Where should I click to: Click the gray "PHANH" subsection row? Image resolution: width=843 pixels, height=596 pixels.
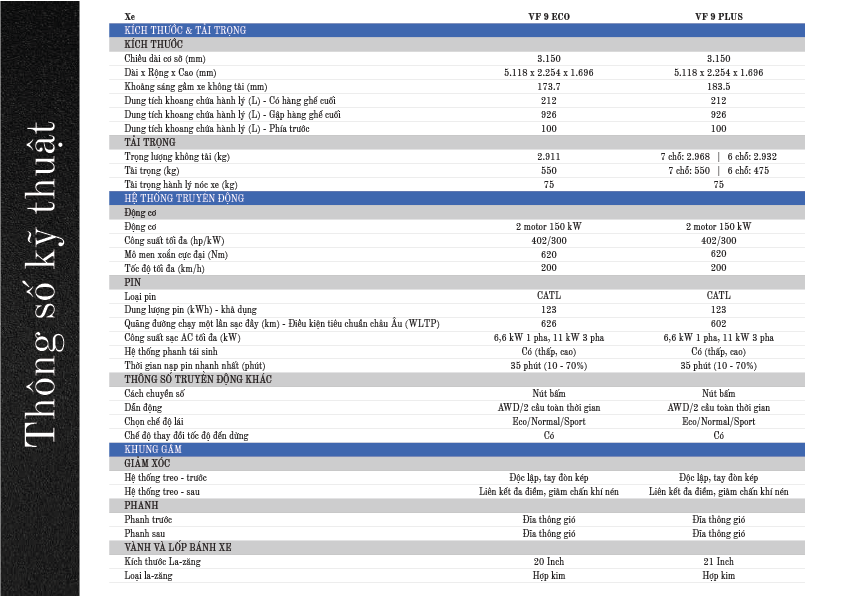(x=141, y=506)
